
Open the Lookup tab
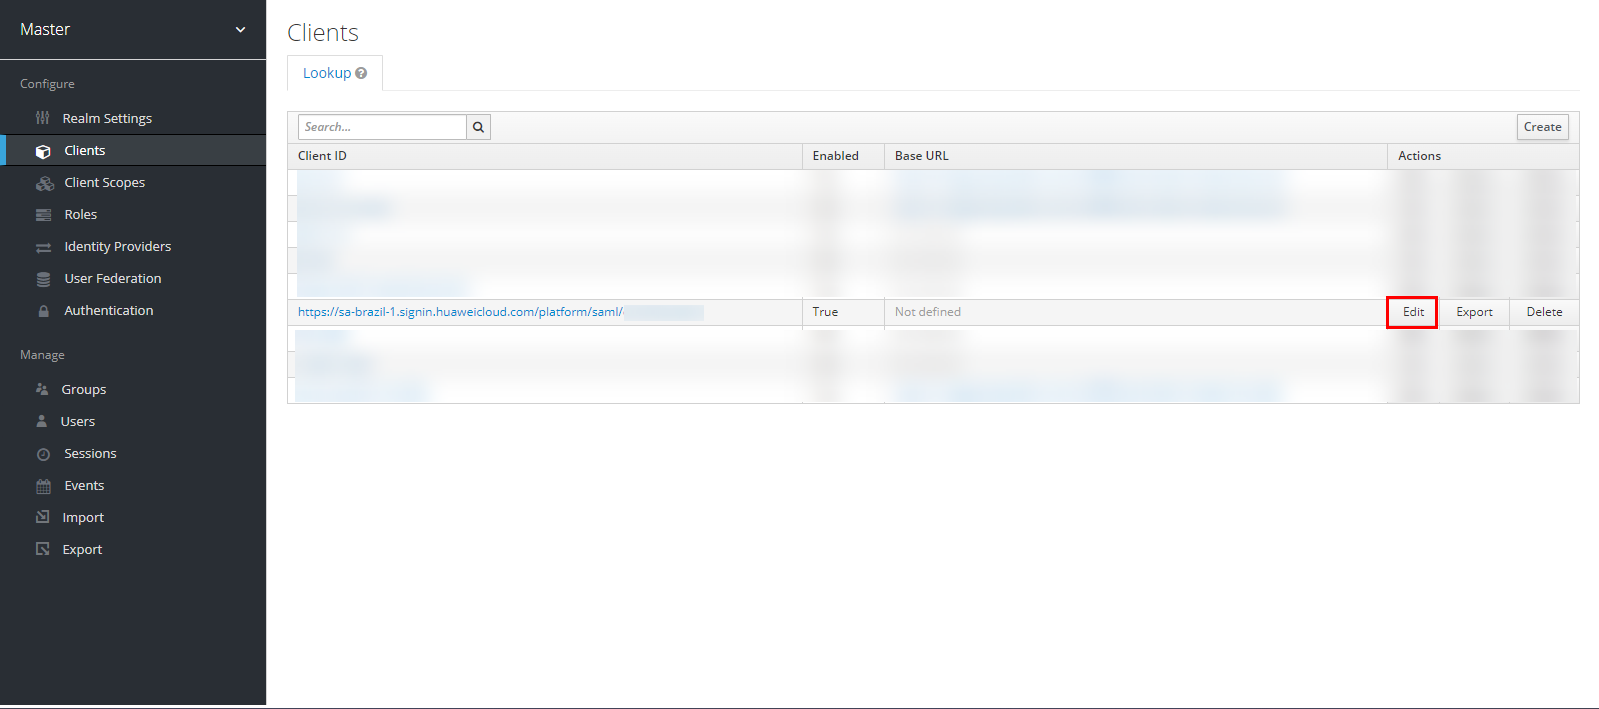click(327, 73)
